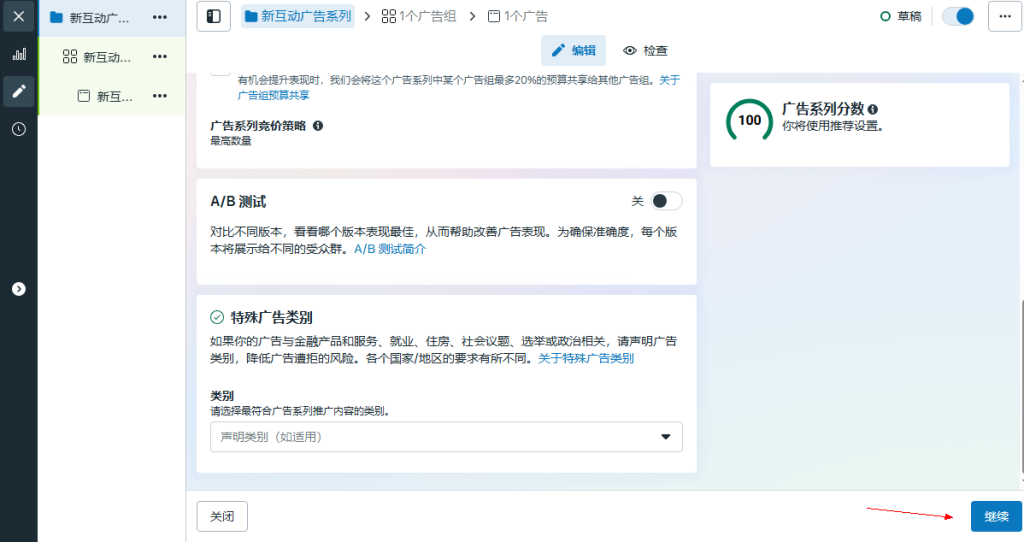Screen dimensions: 1024x542
Task: Expand the left navigation with the arrow button
Action: (x=18, y=289)
